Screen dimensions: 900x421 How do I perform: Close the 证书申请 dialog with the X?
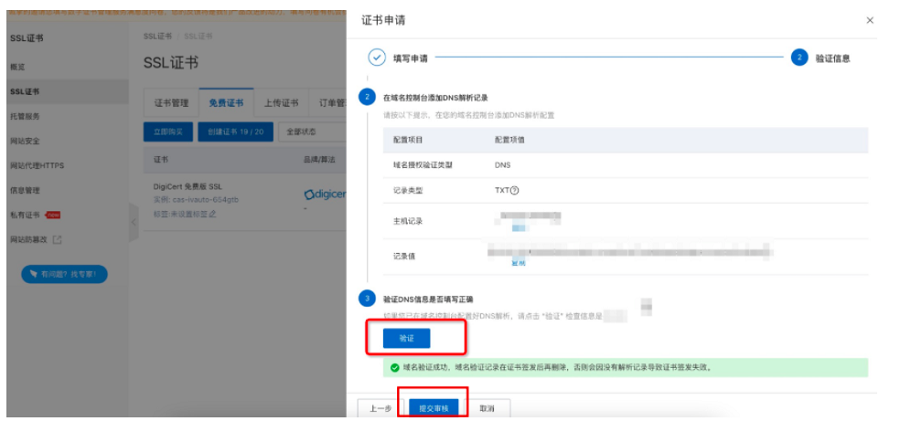coord(870,20)
